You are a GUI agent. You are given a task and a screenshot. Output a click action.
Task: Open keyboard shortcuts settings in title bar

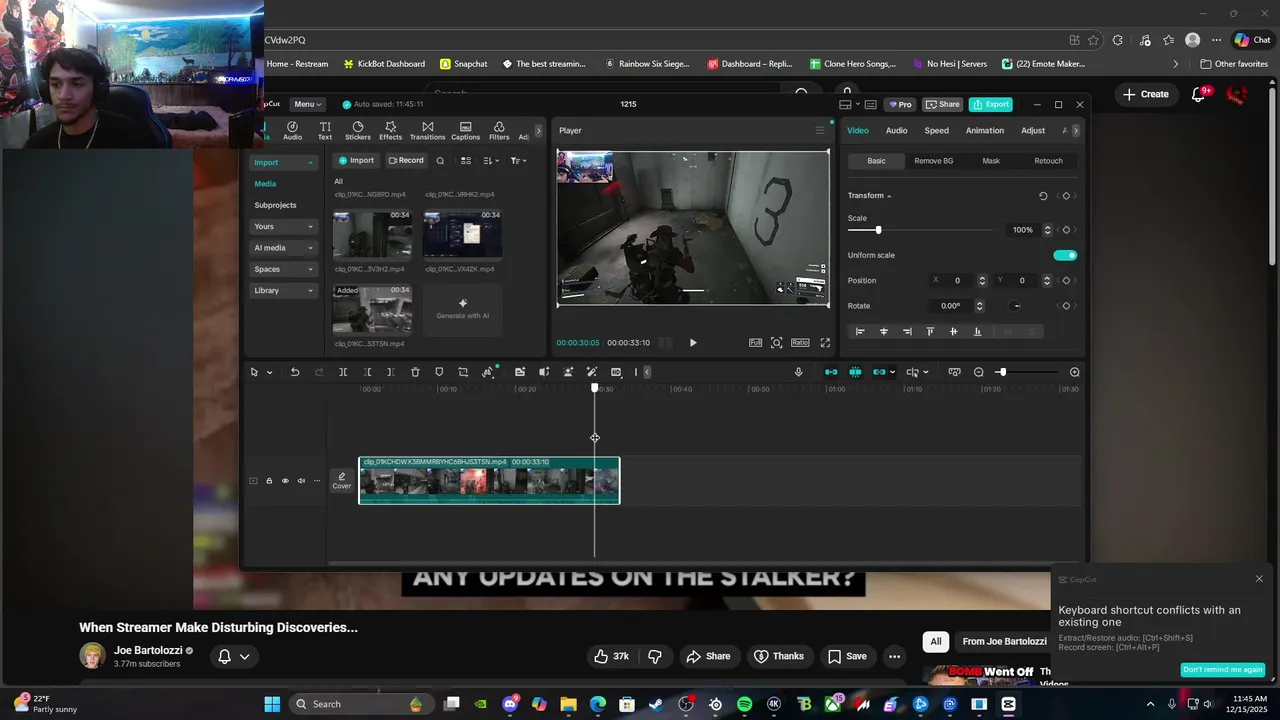pyautogui.click(x=870, y=104)
